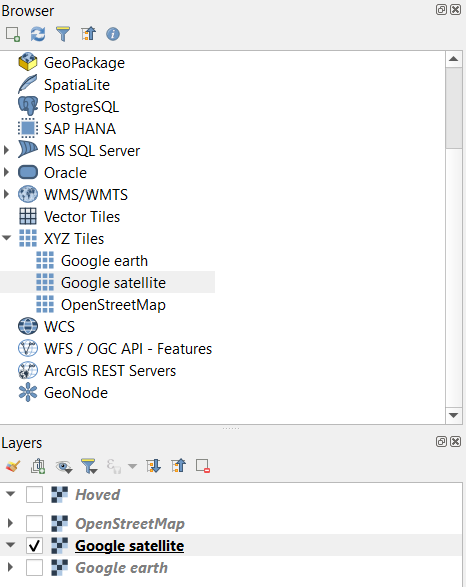Viewport: 466px width, 587px height.
Task: Expand the MS SQL Server node
Action: [x=6, y=150]
